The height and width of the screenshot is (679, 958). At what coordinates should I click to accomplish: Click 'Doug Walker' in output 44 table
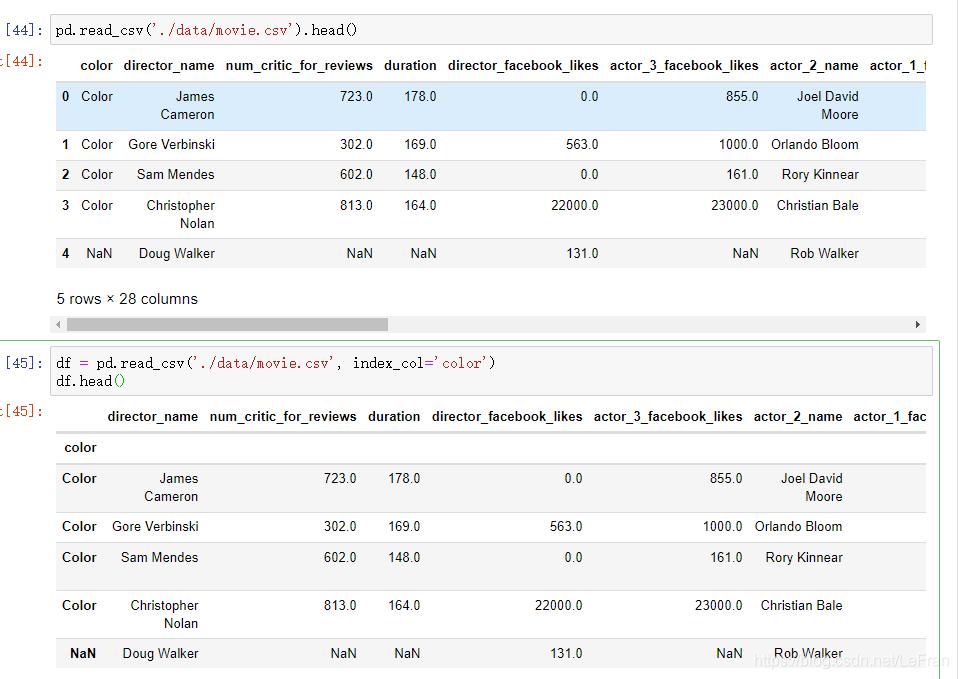(177, 254)
